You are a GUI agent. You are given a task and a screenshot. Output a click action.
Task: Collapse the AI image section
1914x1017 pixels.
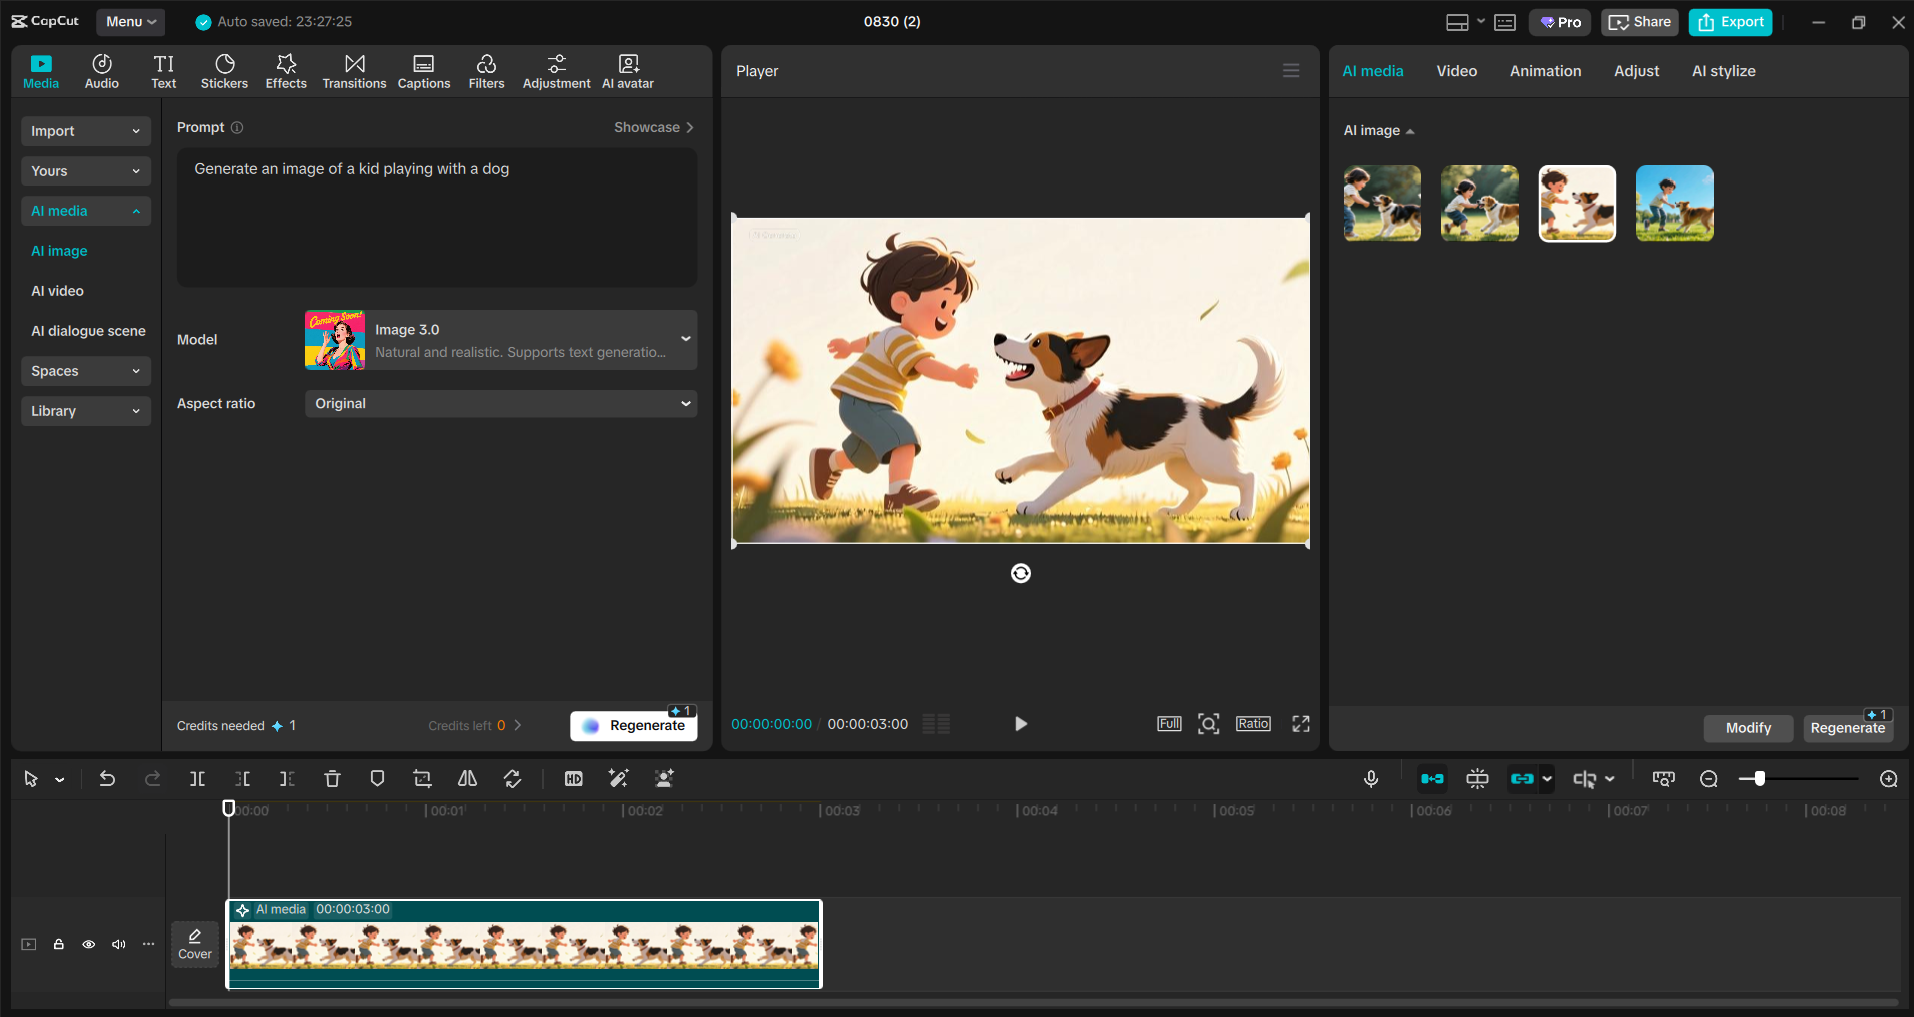1410,130
